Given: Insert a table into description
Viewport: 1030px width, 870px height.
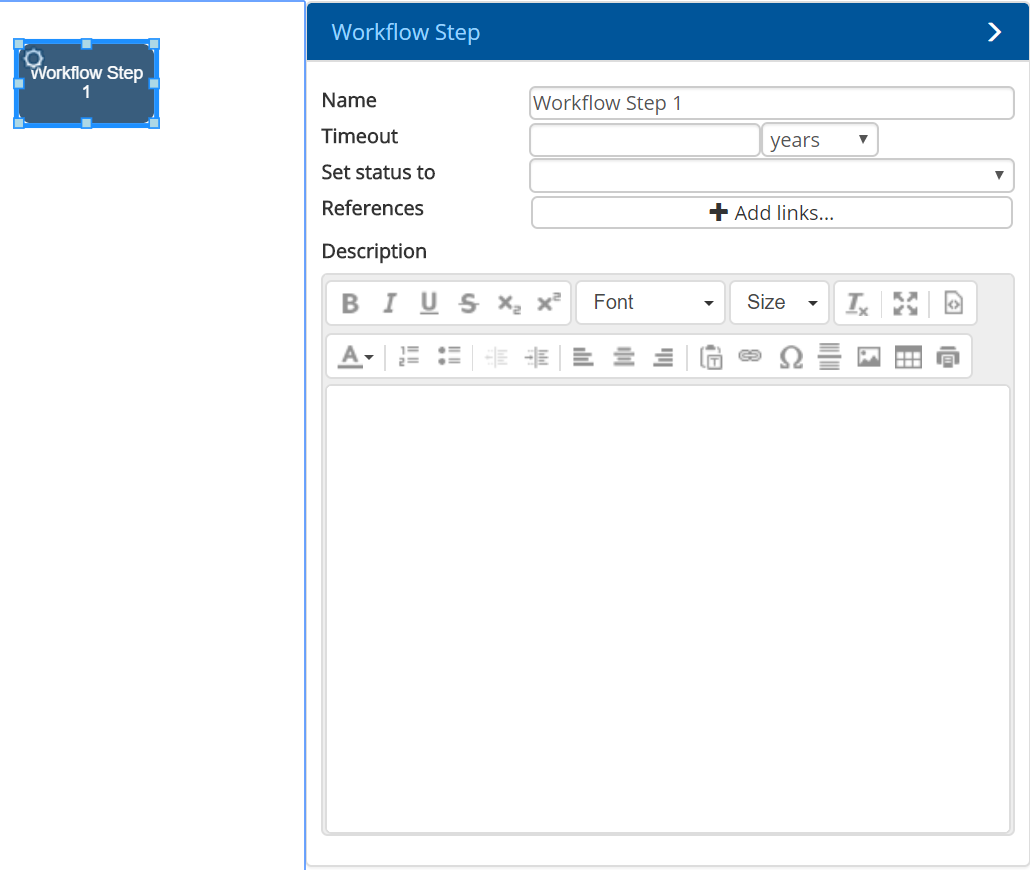Looking at the screenshot, I should click(908, 357).
